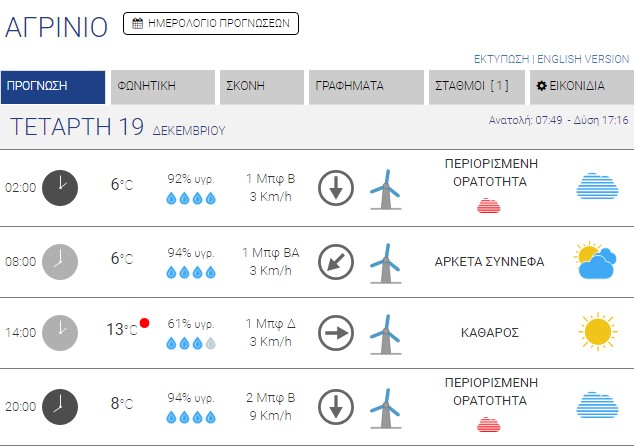
Task: Switch to ENGLISH VERSION link
Action: click(582, 59)
